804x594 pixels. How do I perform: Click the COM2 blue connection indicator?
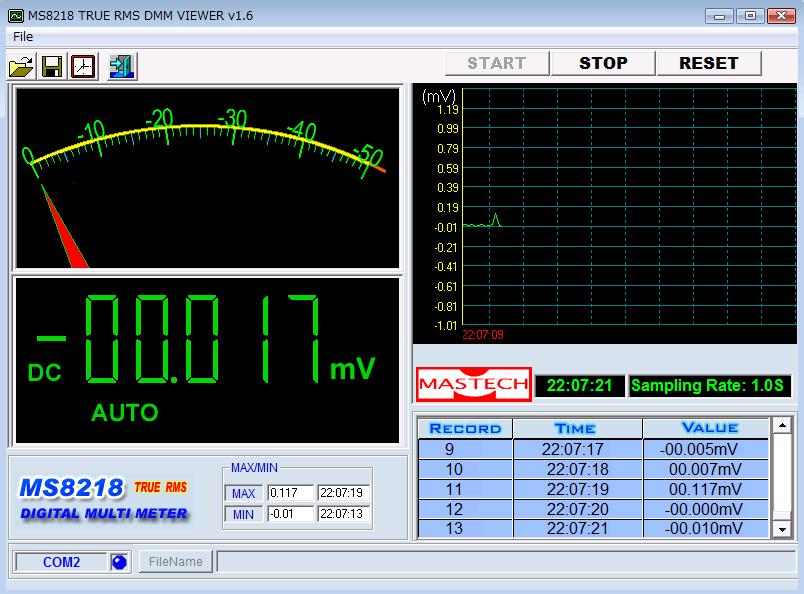(119, 562)
